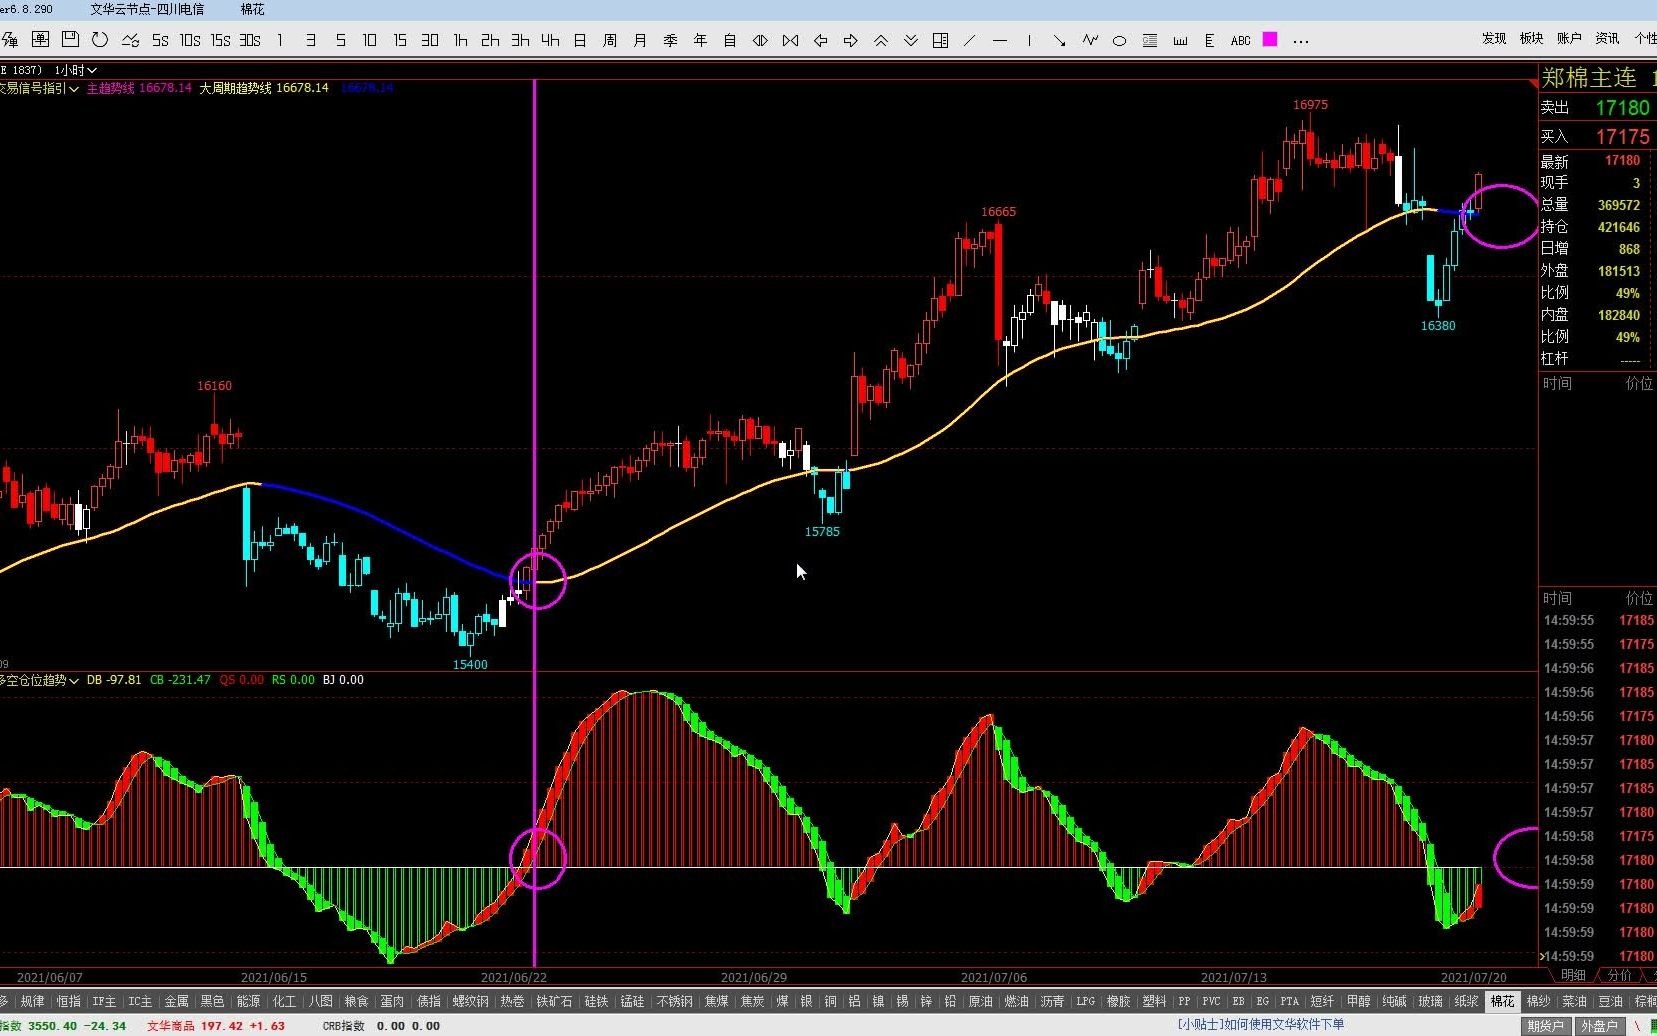Select the ABC text annotation tool
Image resolution: width=1657 pixels, height=1036 pixels.
point(1240,40)
